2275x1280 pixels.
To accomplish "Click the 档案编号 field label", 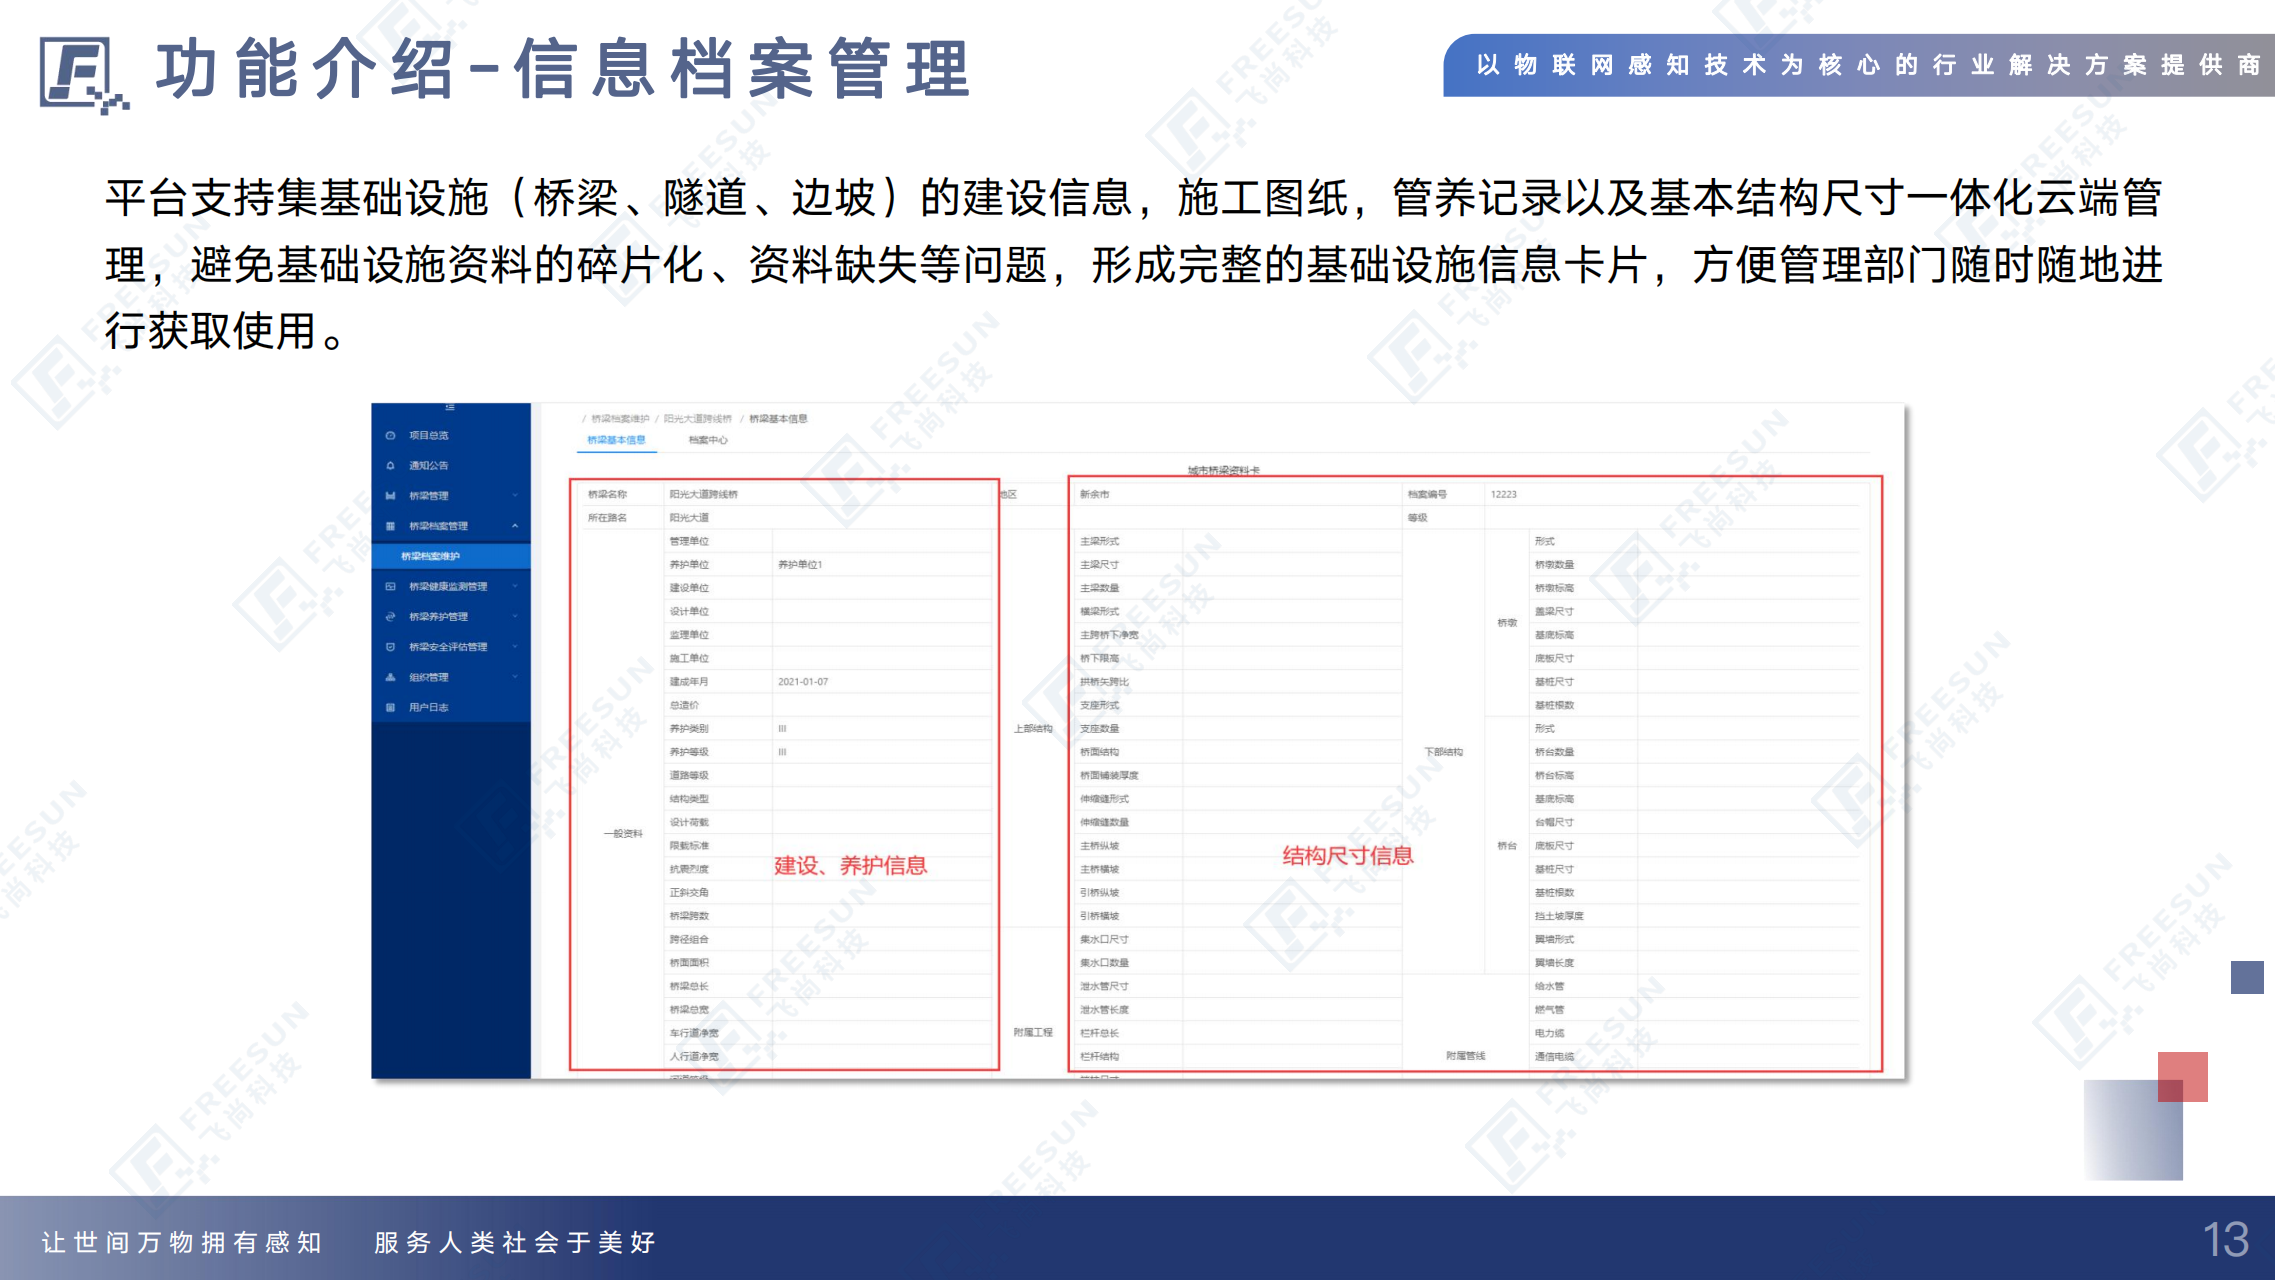I will pos(1427,495).
